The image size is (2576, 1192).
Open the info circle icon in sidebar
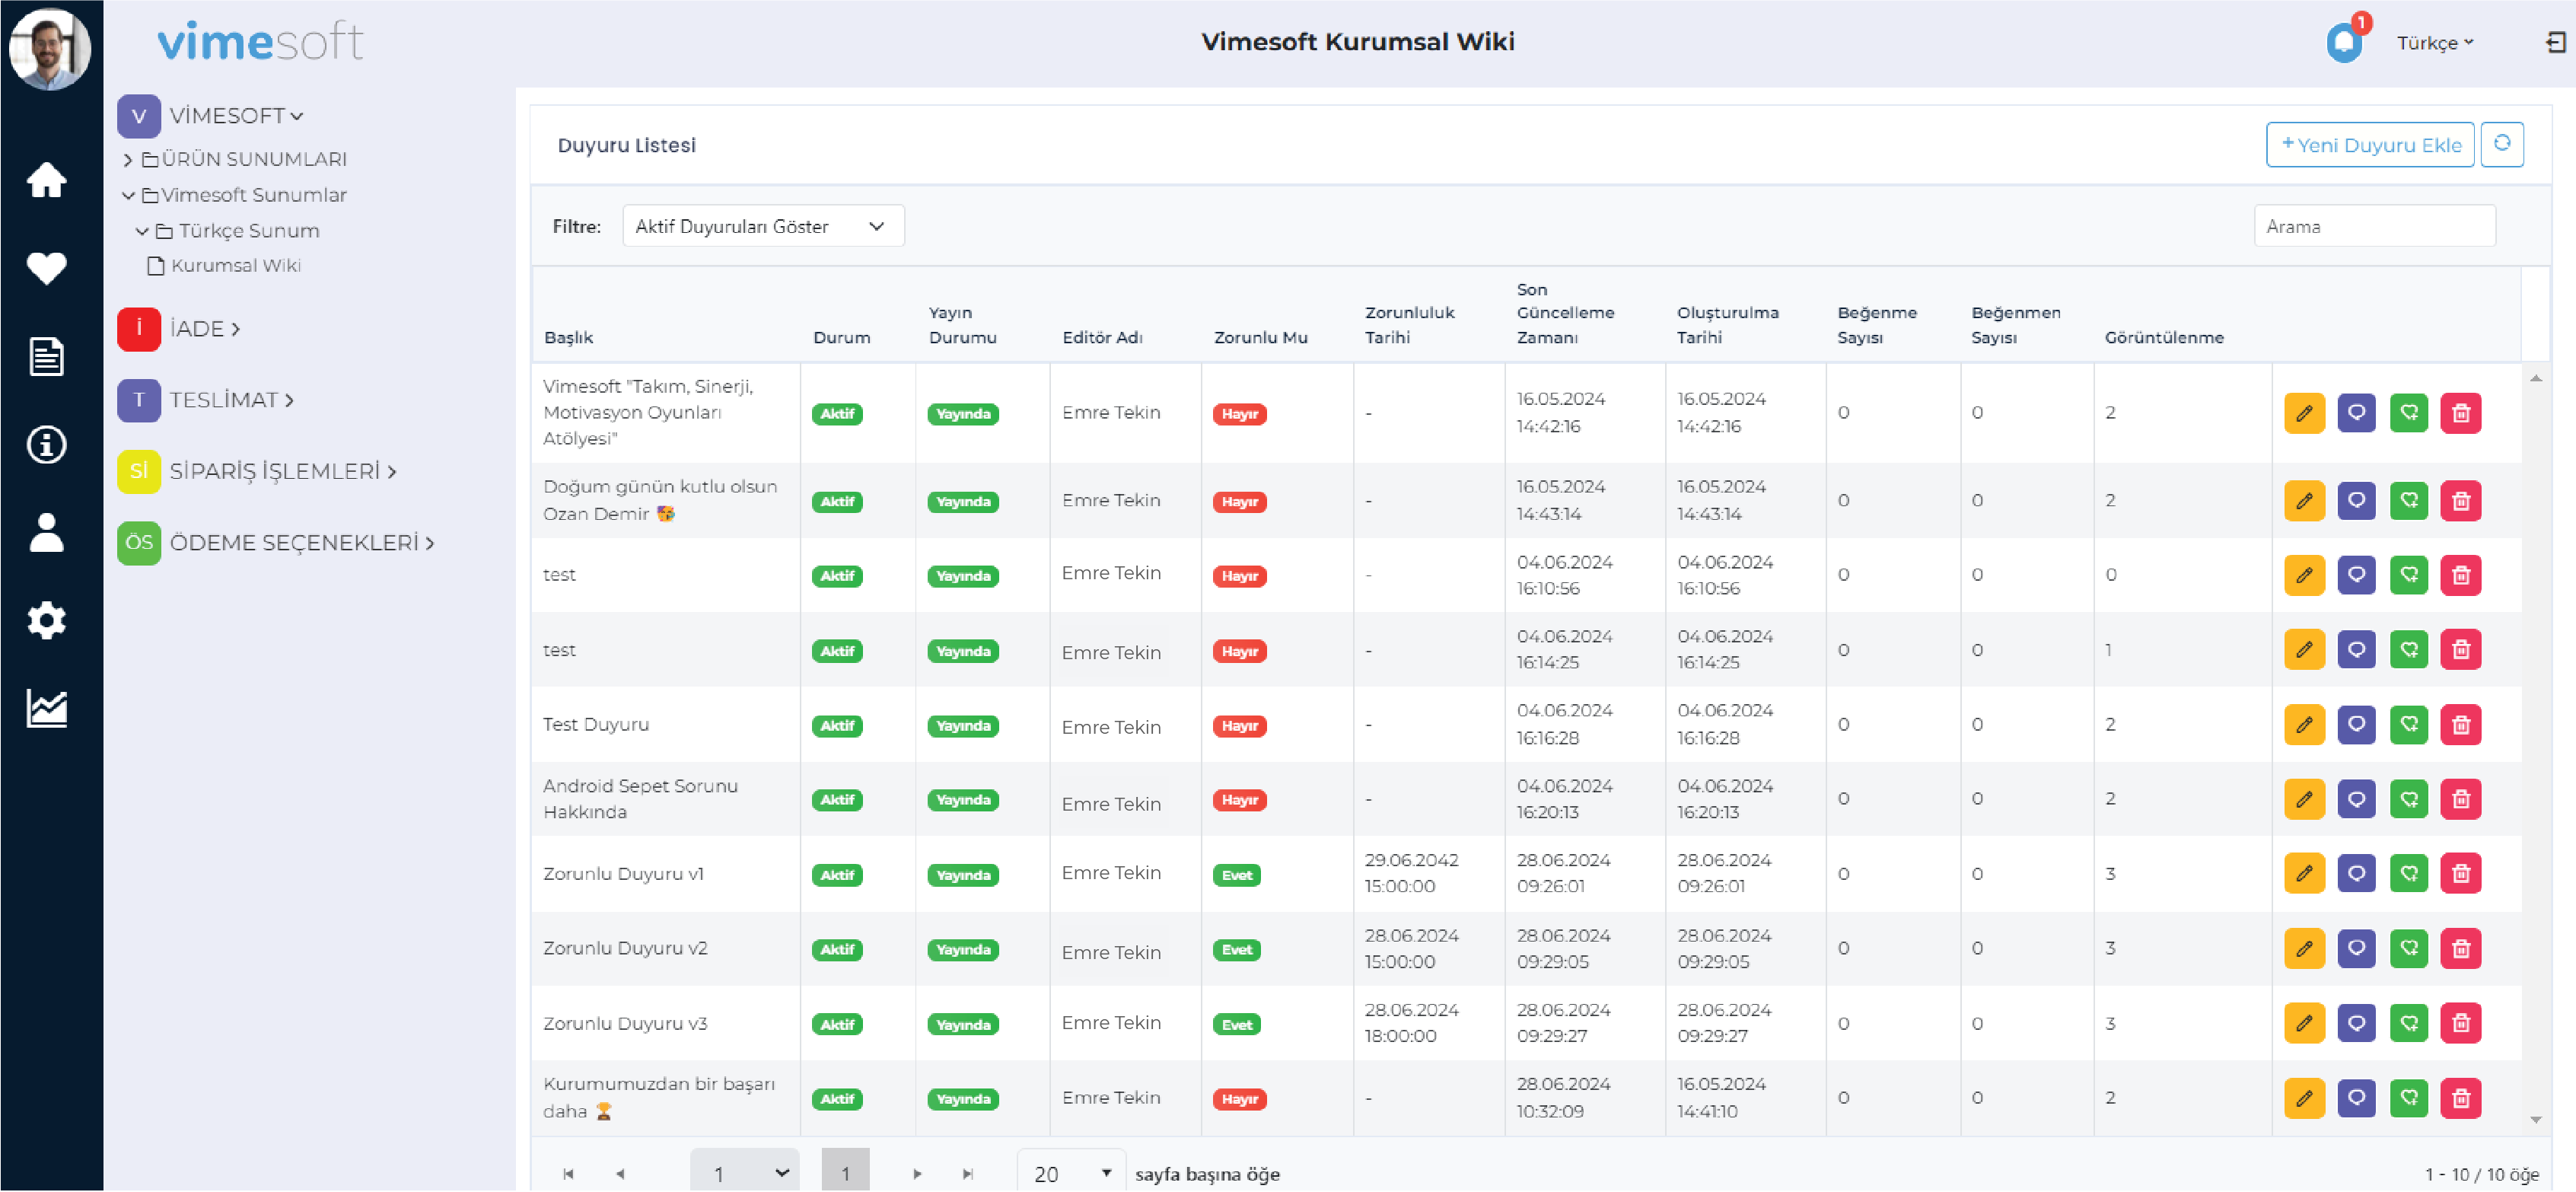(x=46, y=444)
